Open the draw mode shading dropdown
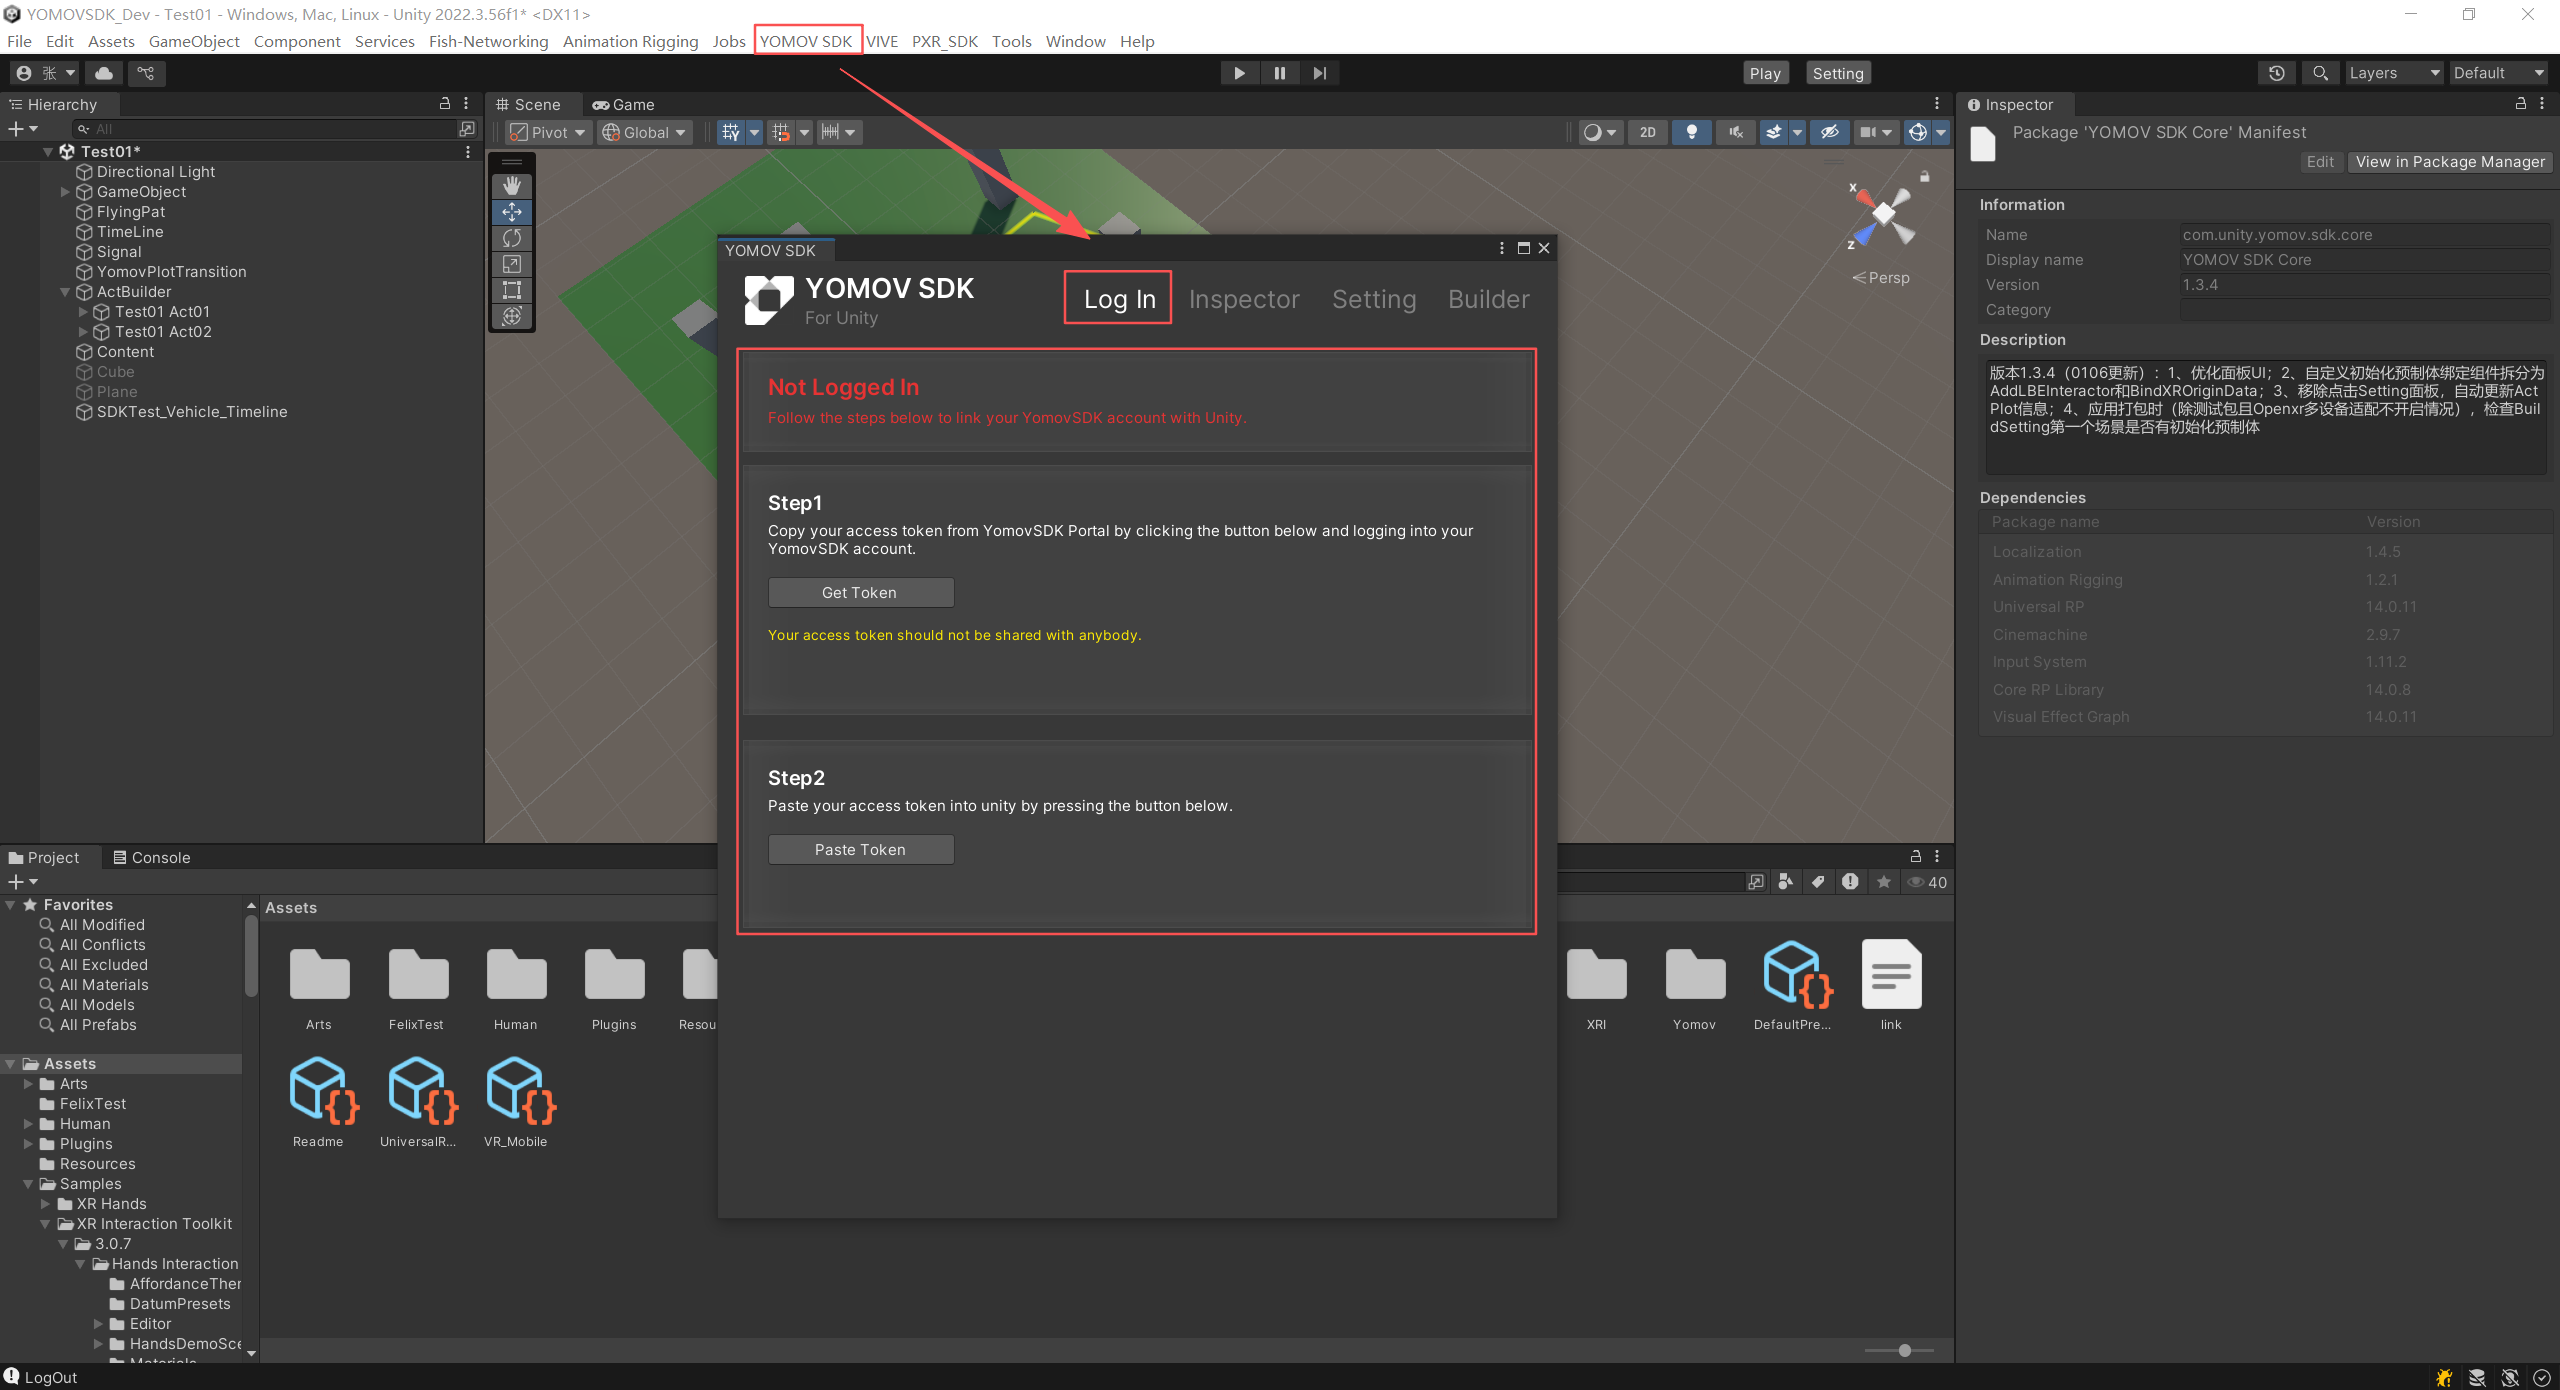This screenshot has width=2560, height=1390. click(x=1600, y=132)
